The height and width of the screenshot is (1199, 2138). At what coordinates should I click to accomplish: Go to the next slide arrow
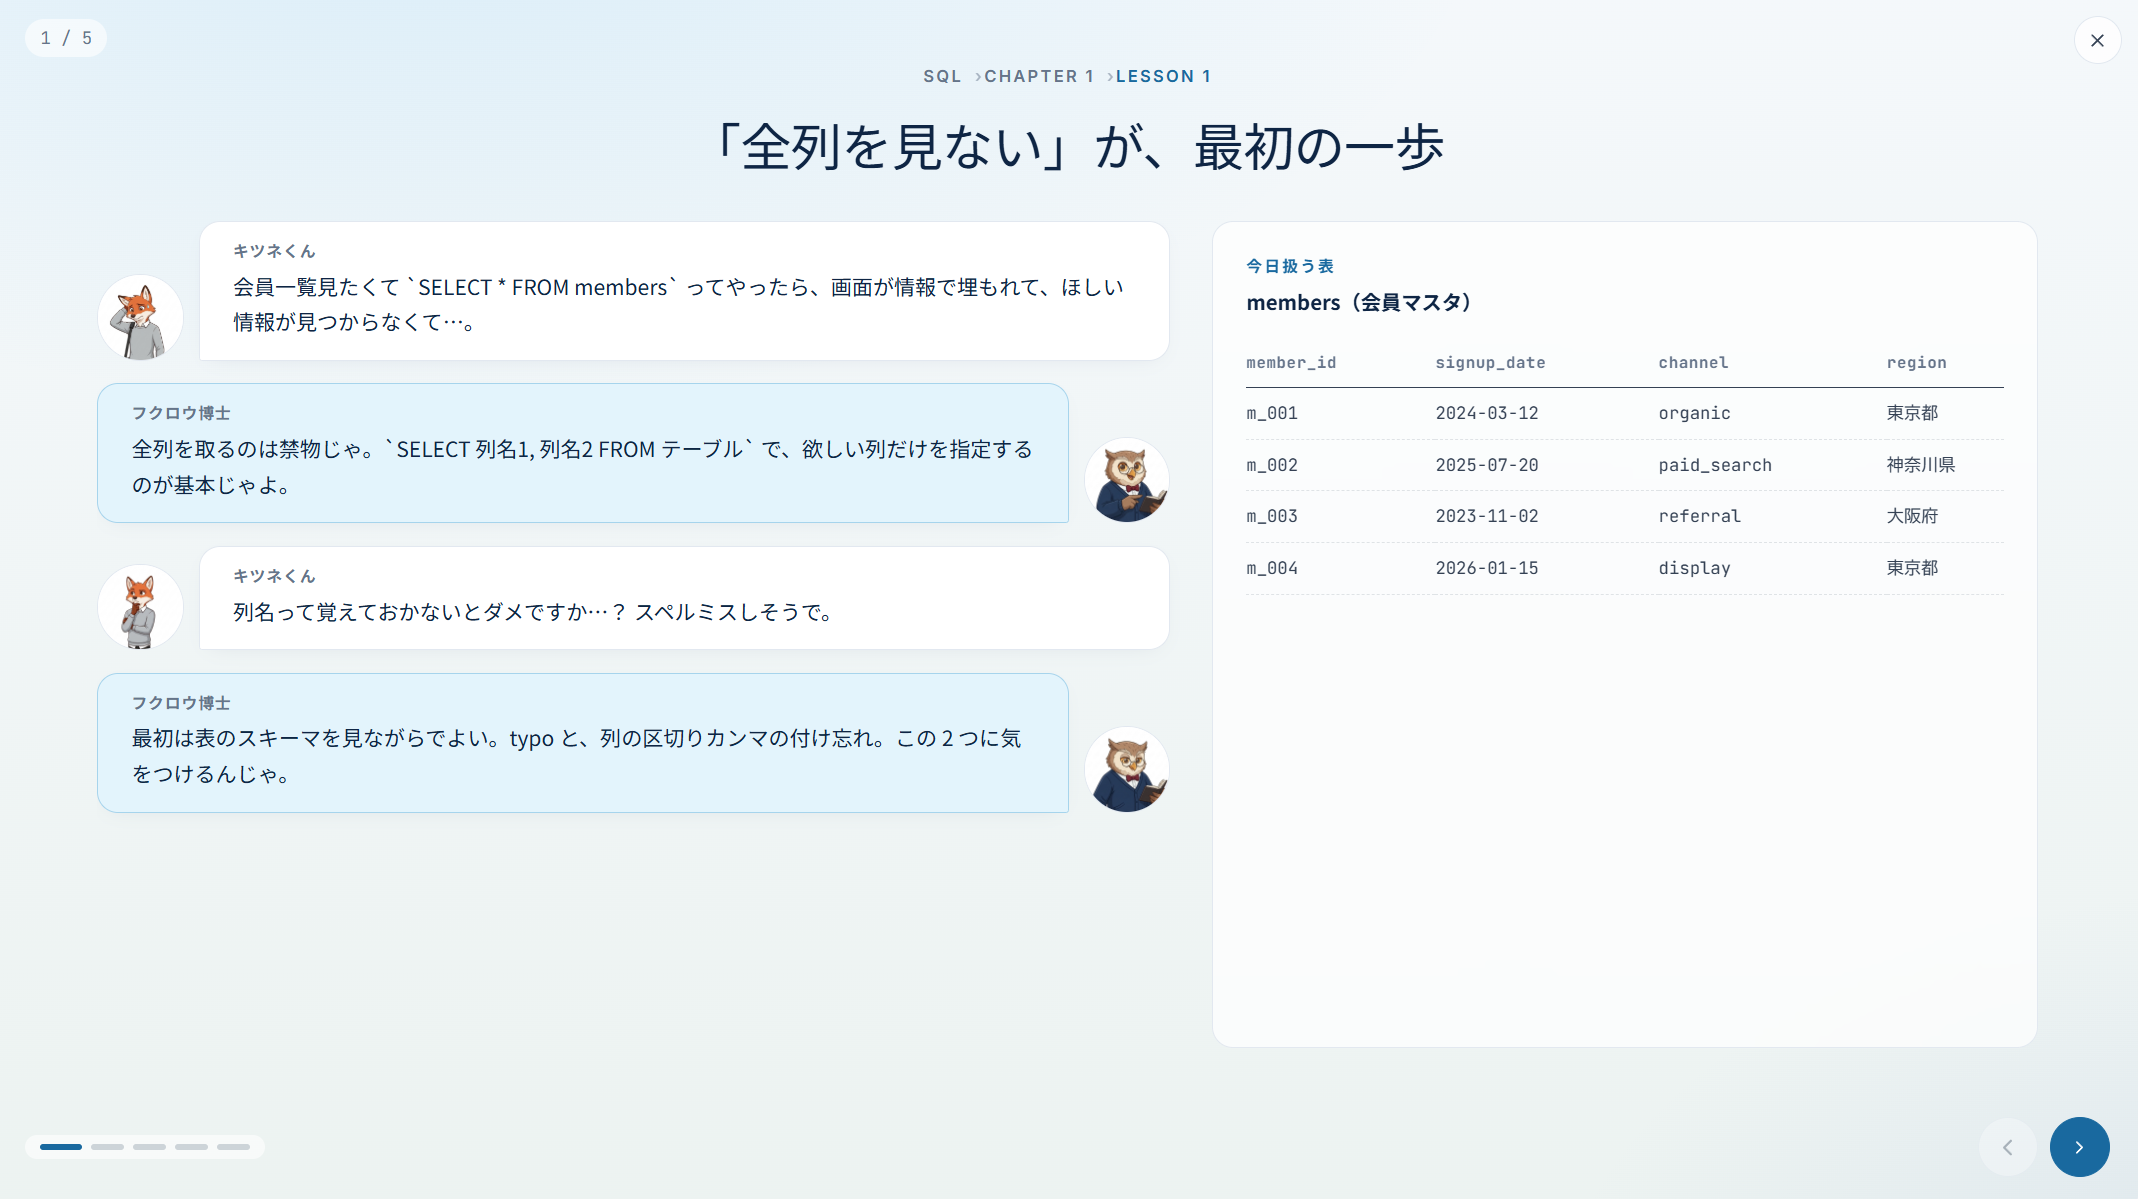(x=2079, y=1147)
